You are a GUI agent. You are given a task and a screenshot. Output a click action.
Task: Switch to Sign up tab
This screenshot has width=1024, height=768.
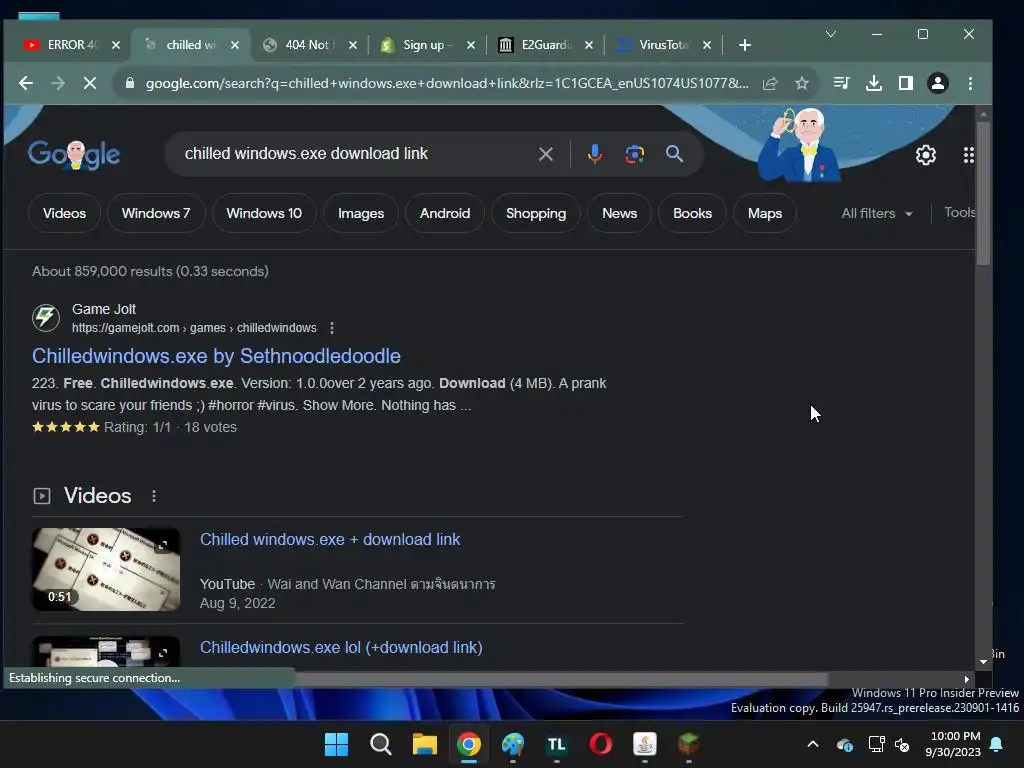[x=426, y=45]
